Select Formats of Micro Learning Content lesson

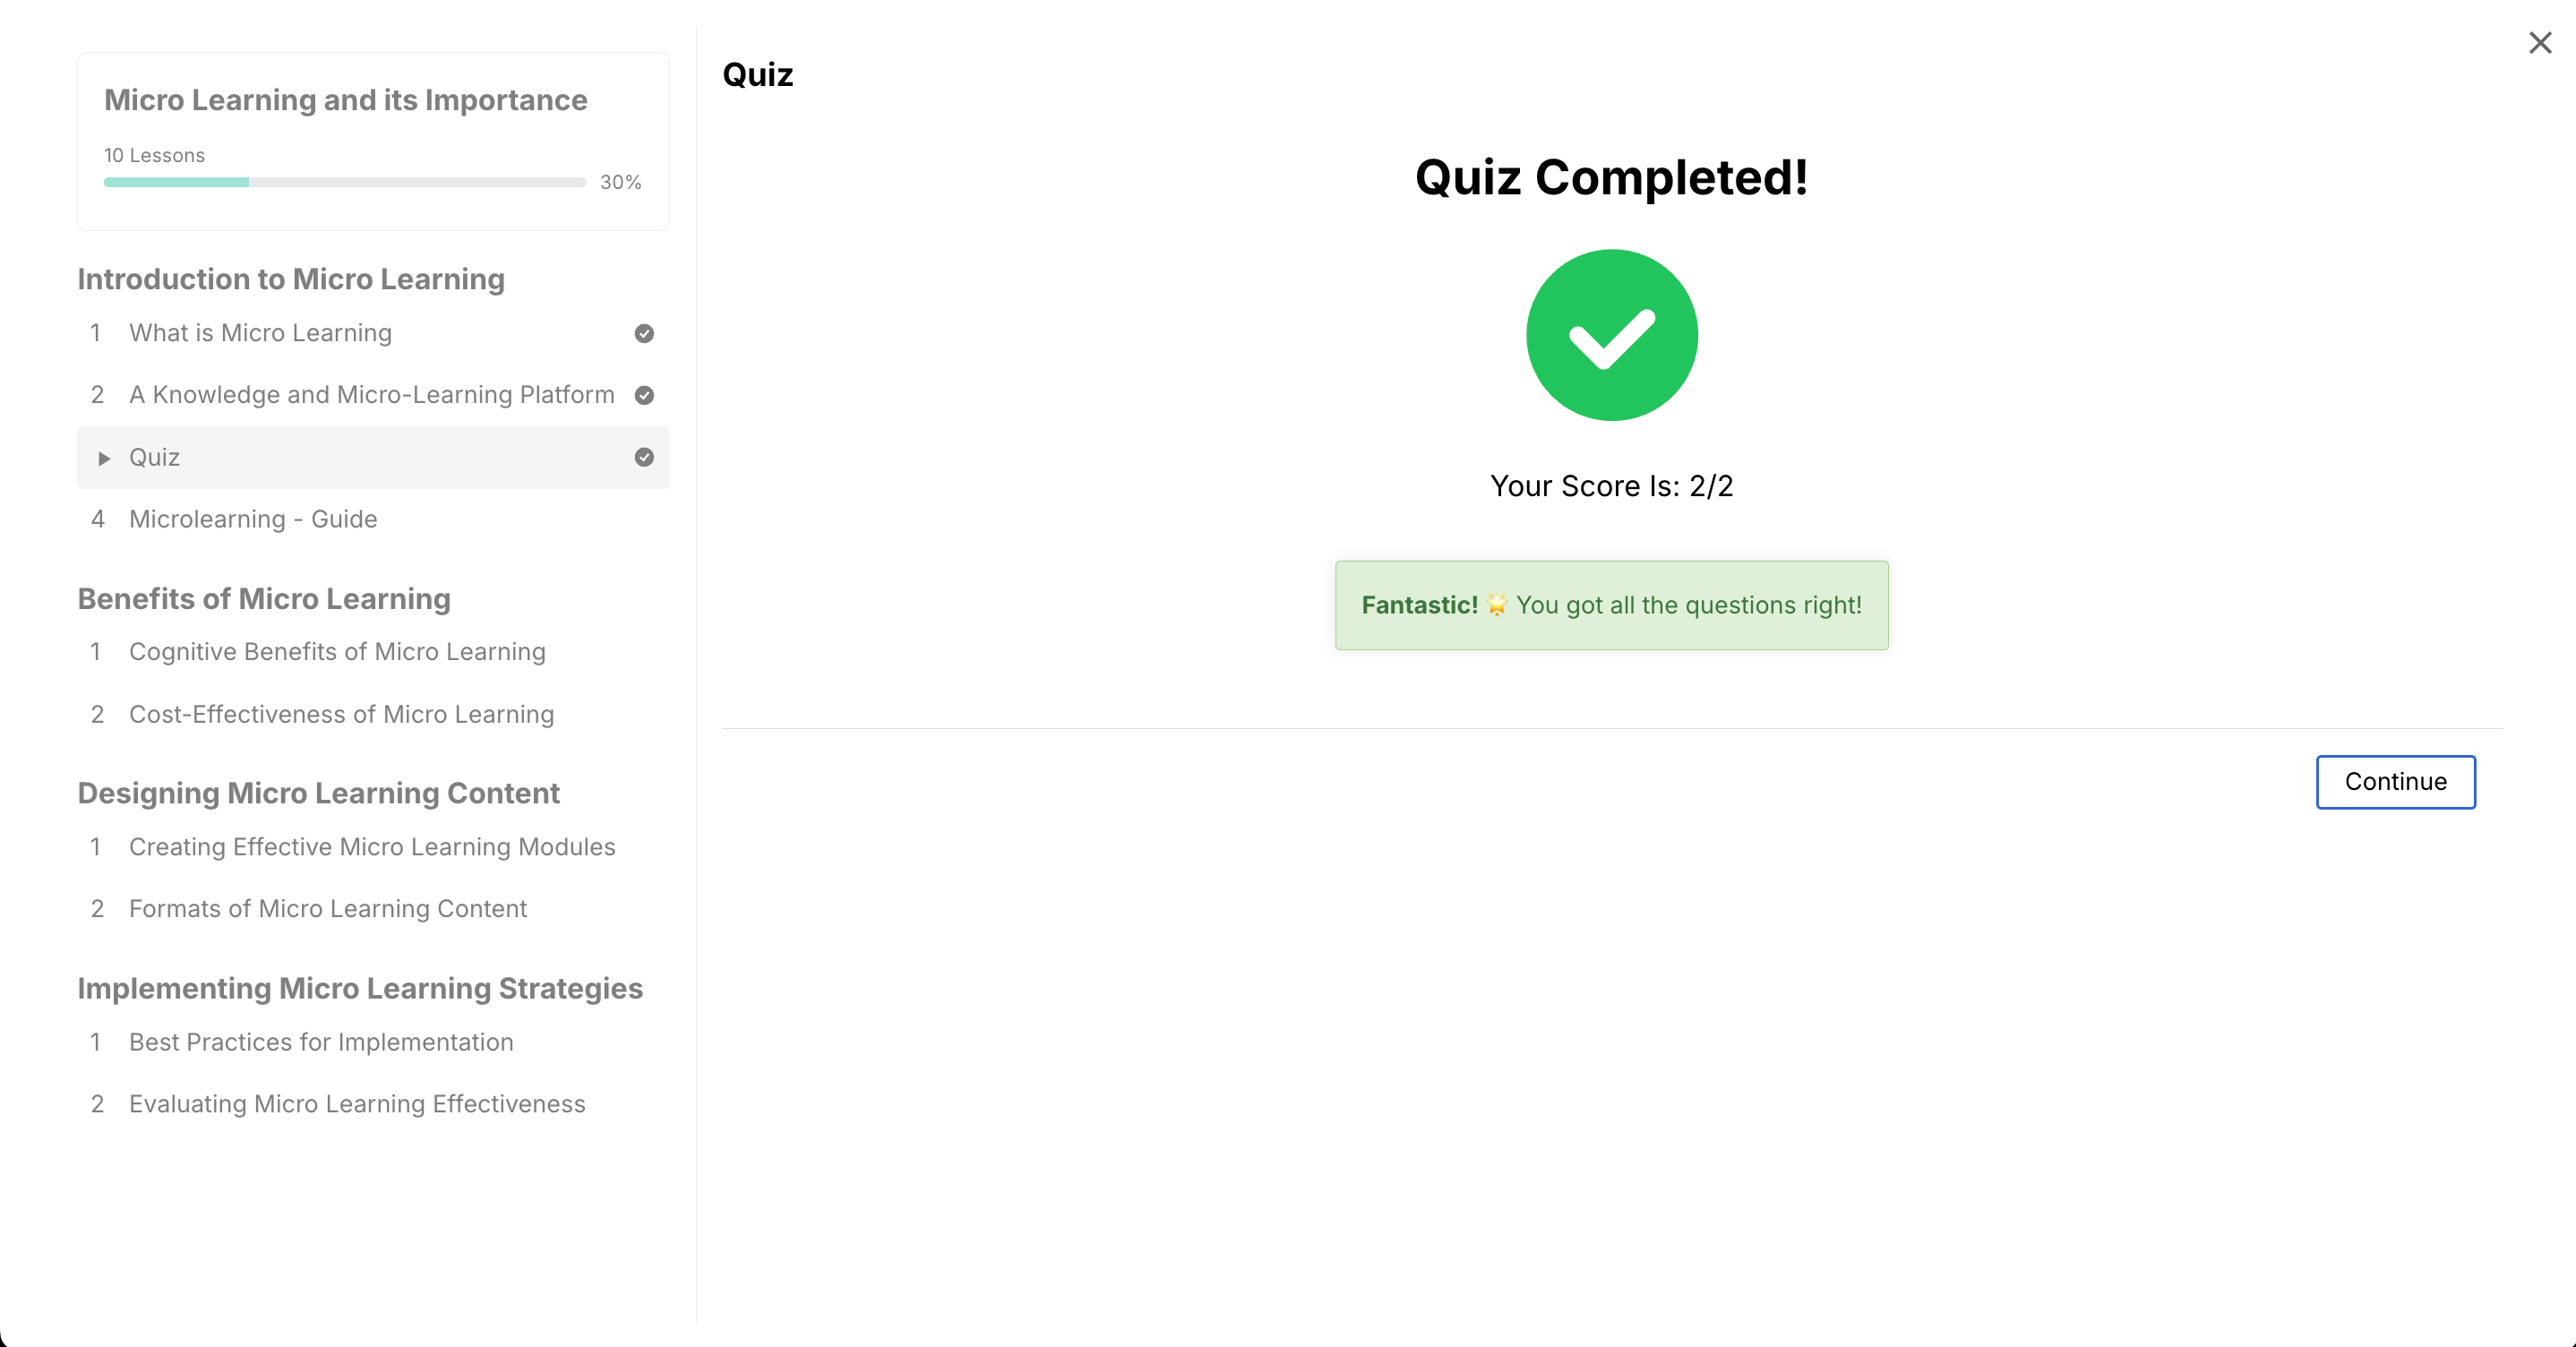[x=327, y=909]
